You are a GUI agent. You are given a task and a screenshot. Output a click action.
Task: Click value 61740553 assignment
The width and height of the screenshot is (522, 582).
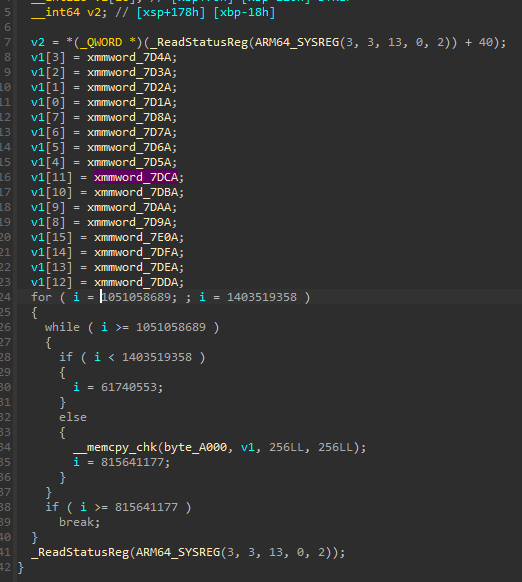[128, 388]
